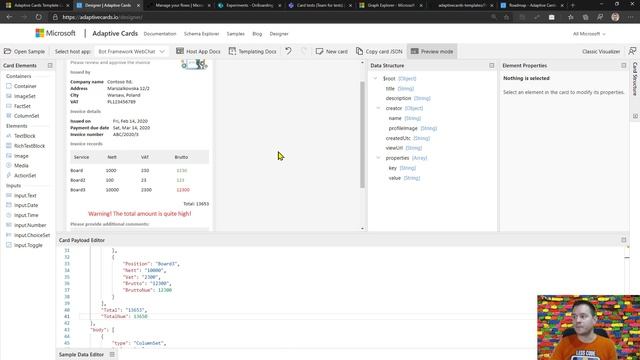Screen dimensions: 640x360
Task: Click TotalNum line in payload editor
Action: 124,316
